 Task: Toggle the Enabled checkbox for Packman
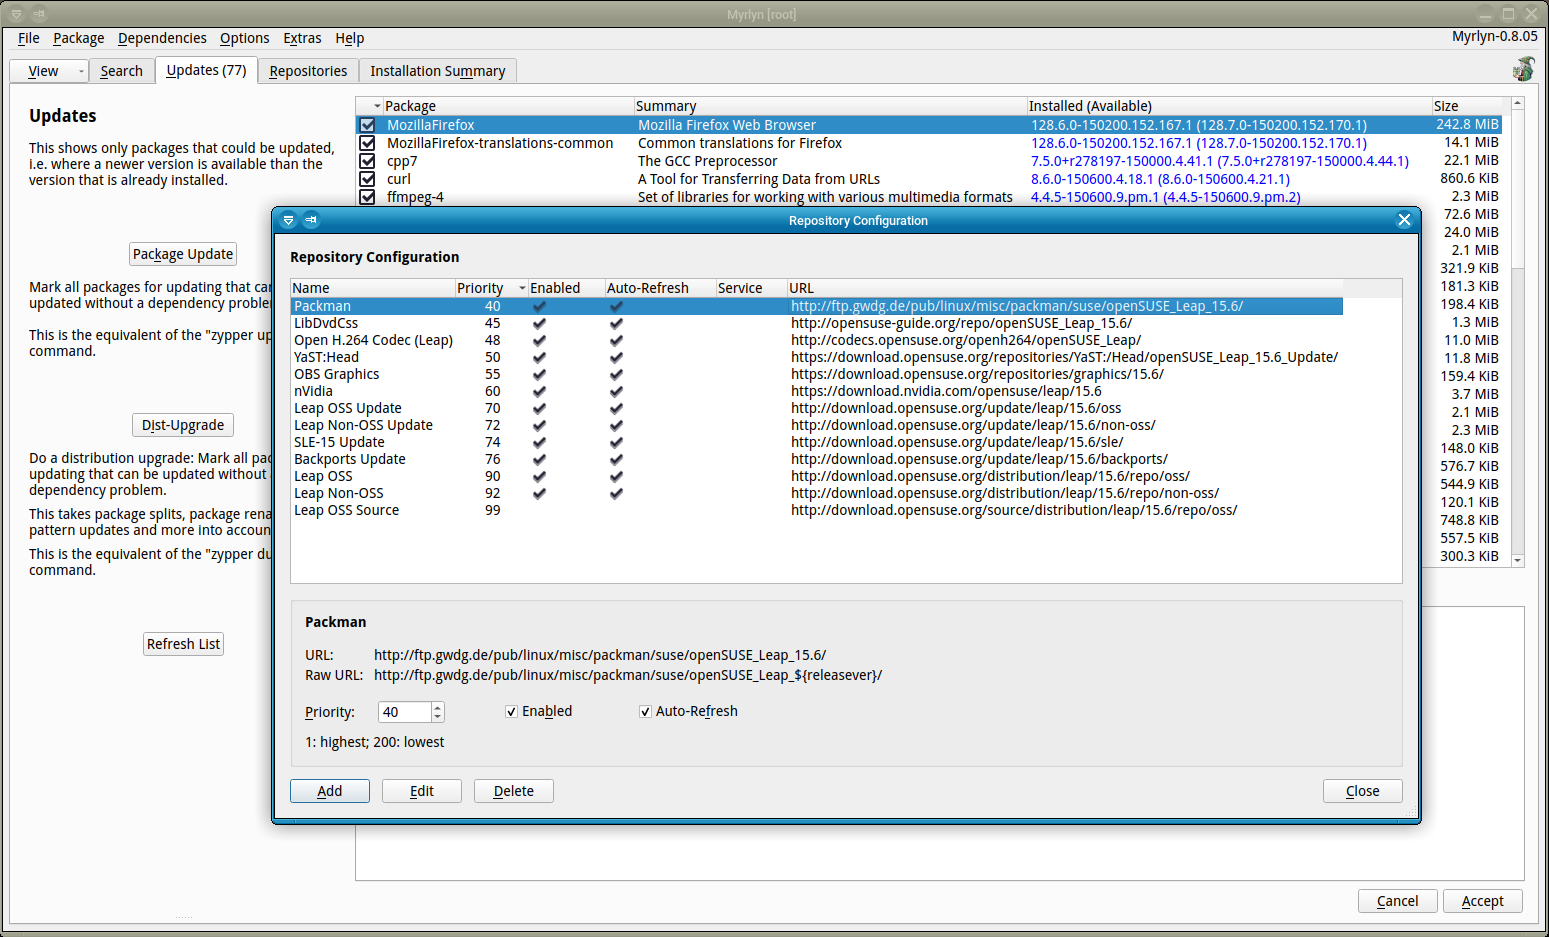point(512,712)
